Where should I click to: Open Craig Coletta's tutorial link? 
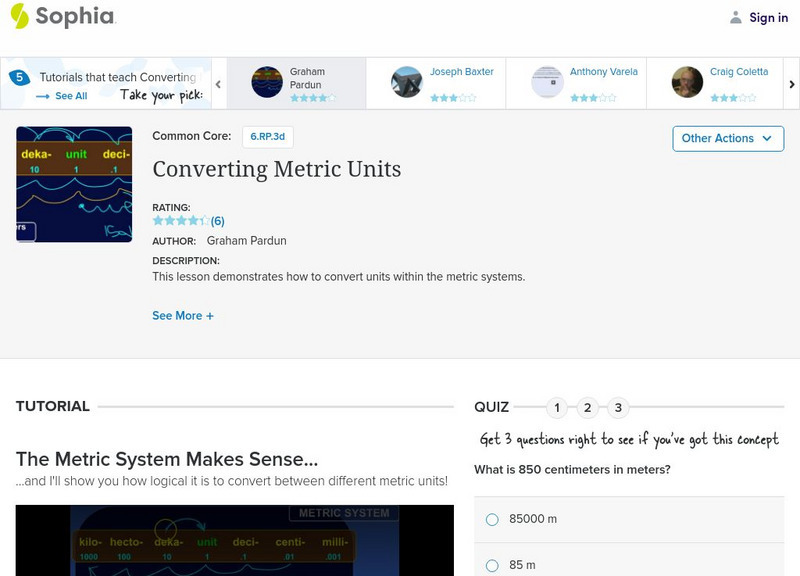pyautogui.click(x=739, y=72)
